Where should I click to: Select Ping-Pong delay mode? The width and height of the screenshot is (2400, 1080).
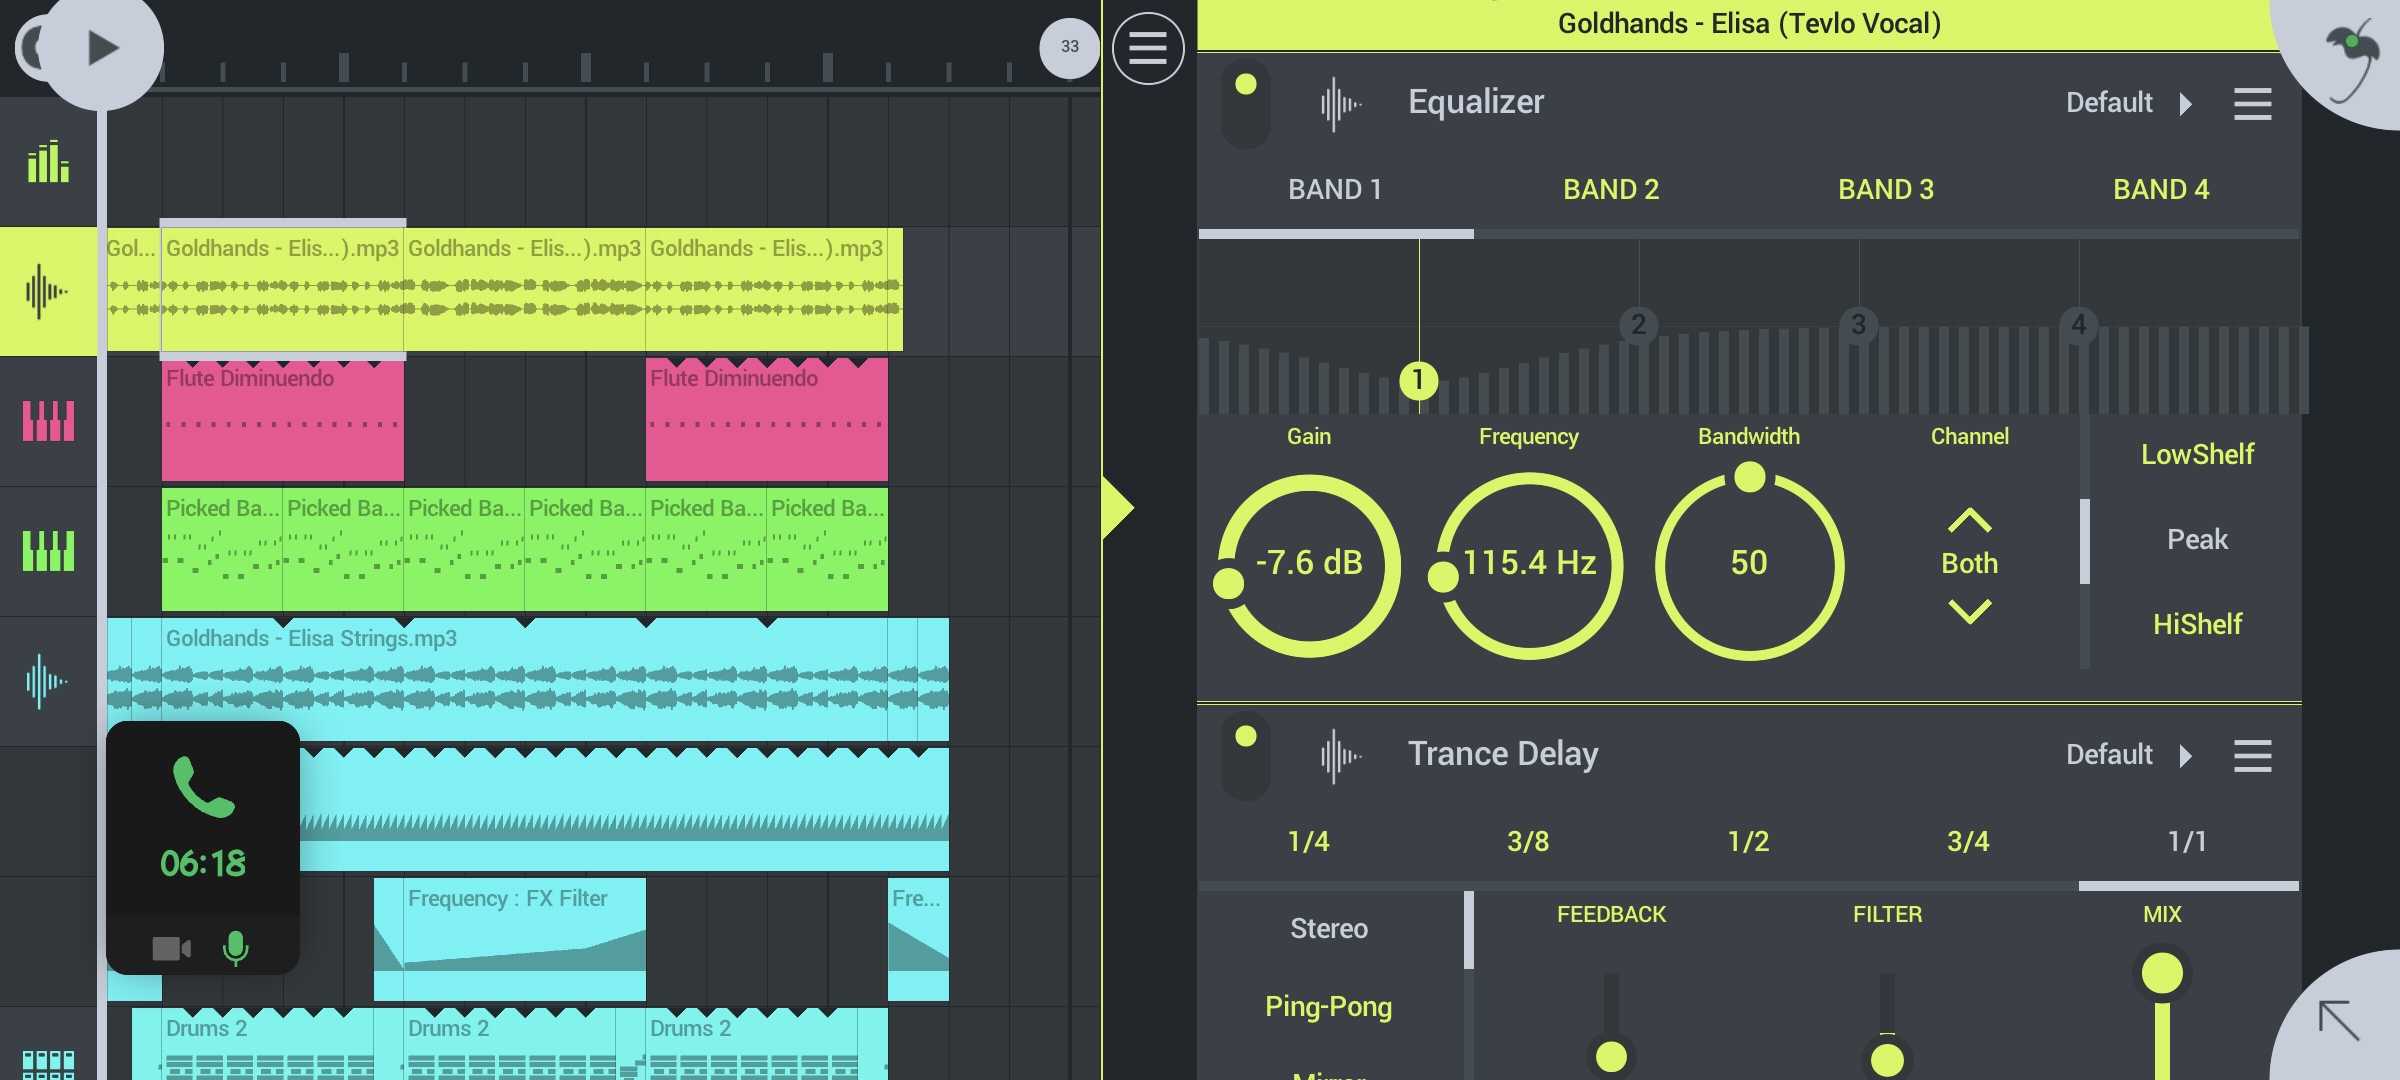[x=1328, y=1006]
